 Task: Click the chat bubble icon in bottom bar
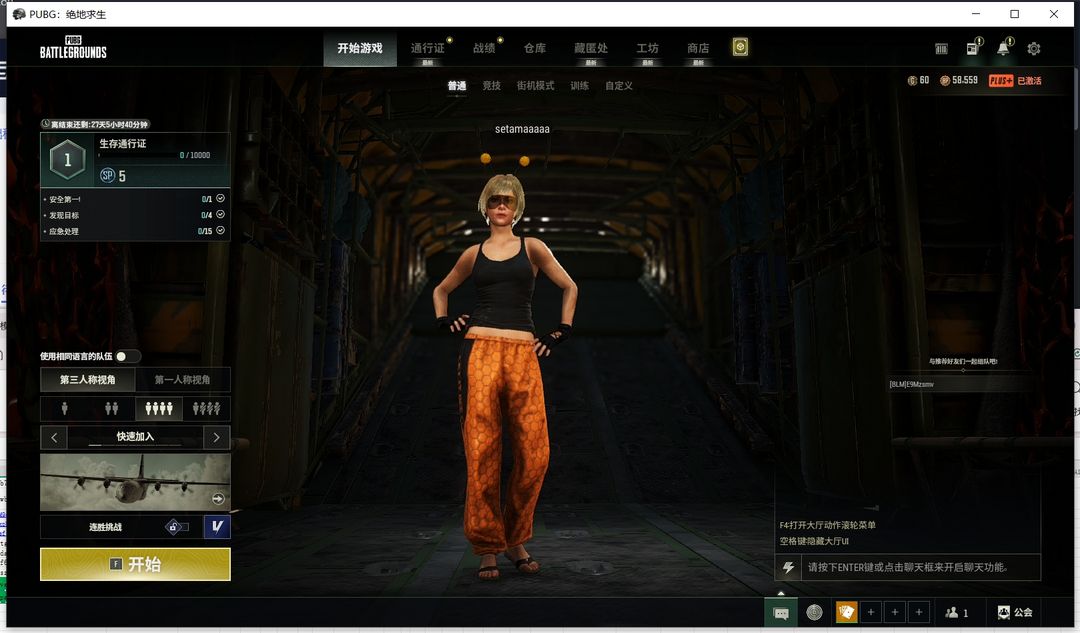click(x=781, y=612)
